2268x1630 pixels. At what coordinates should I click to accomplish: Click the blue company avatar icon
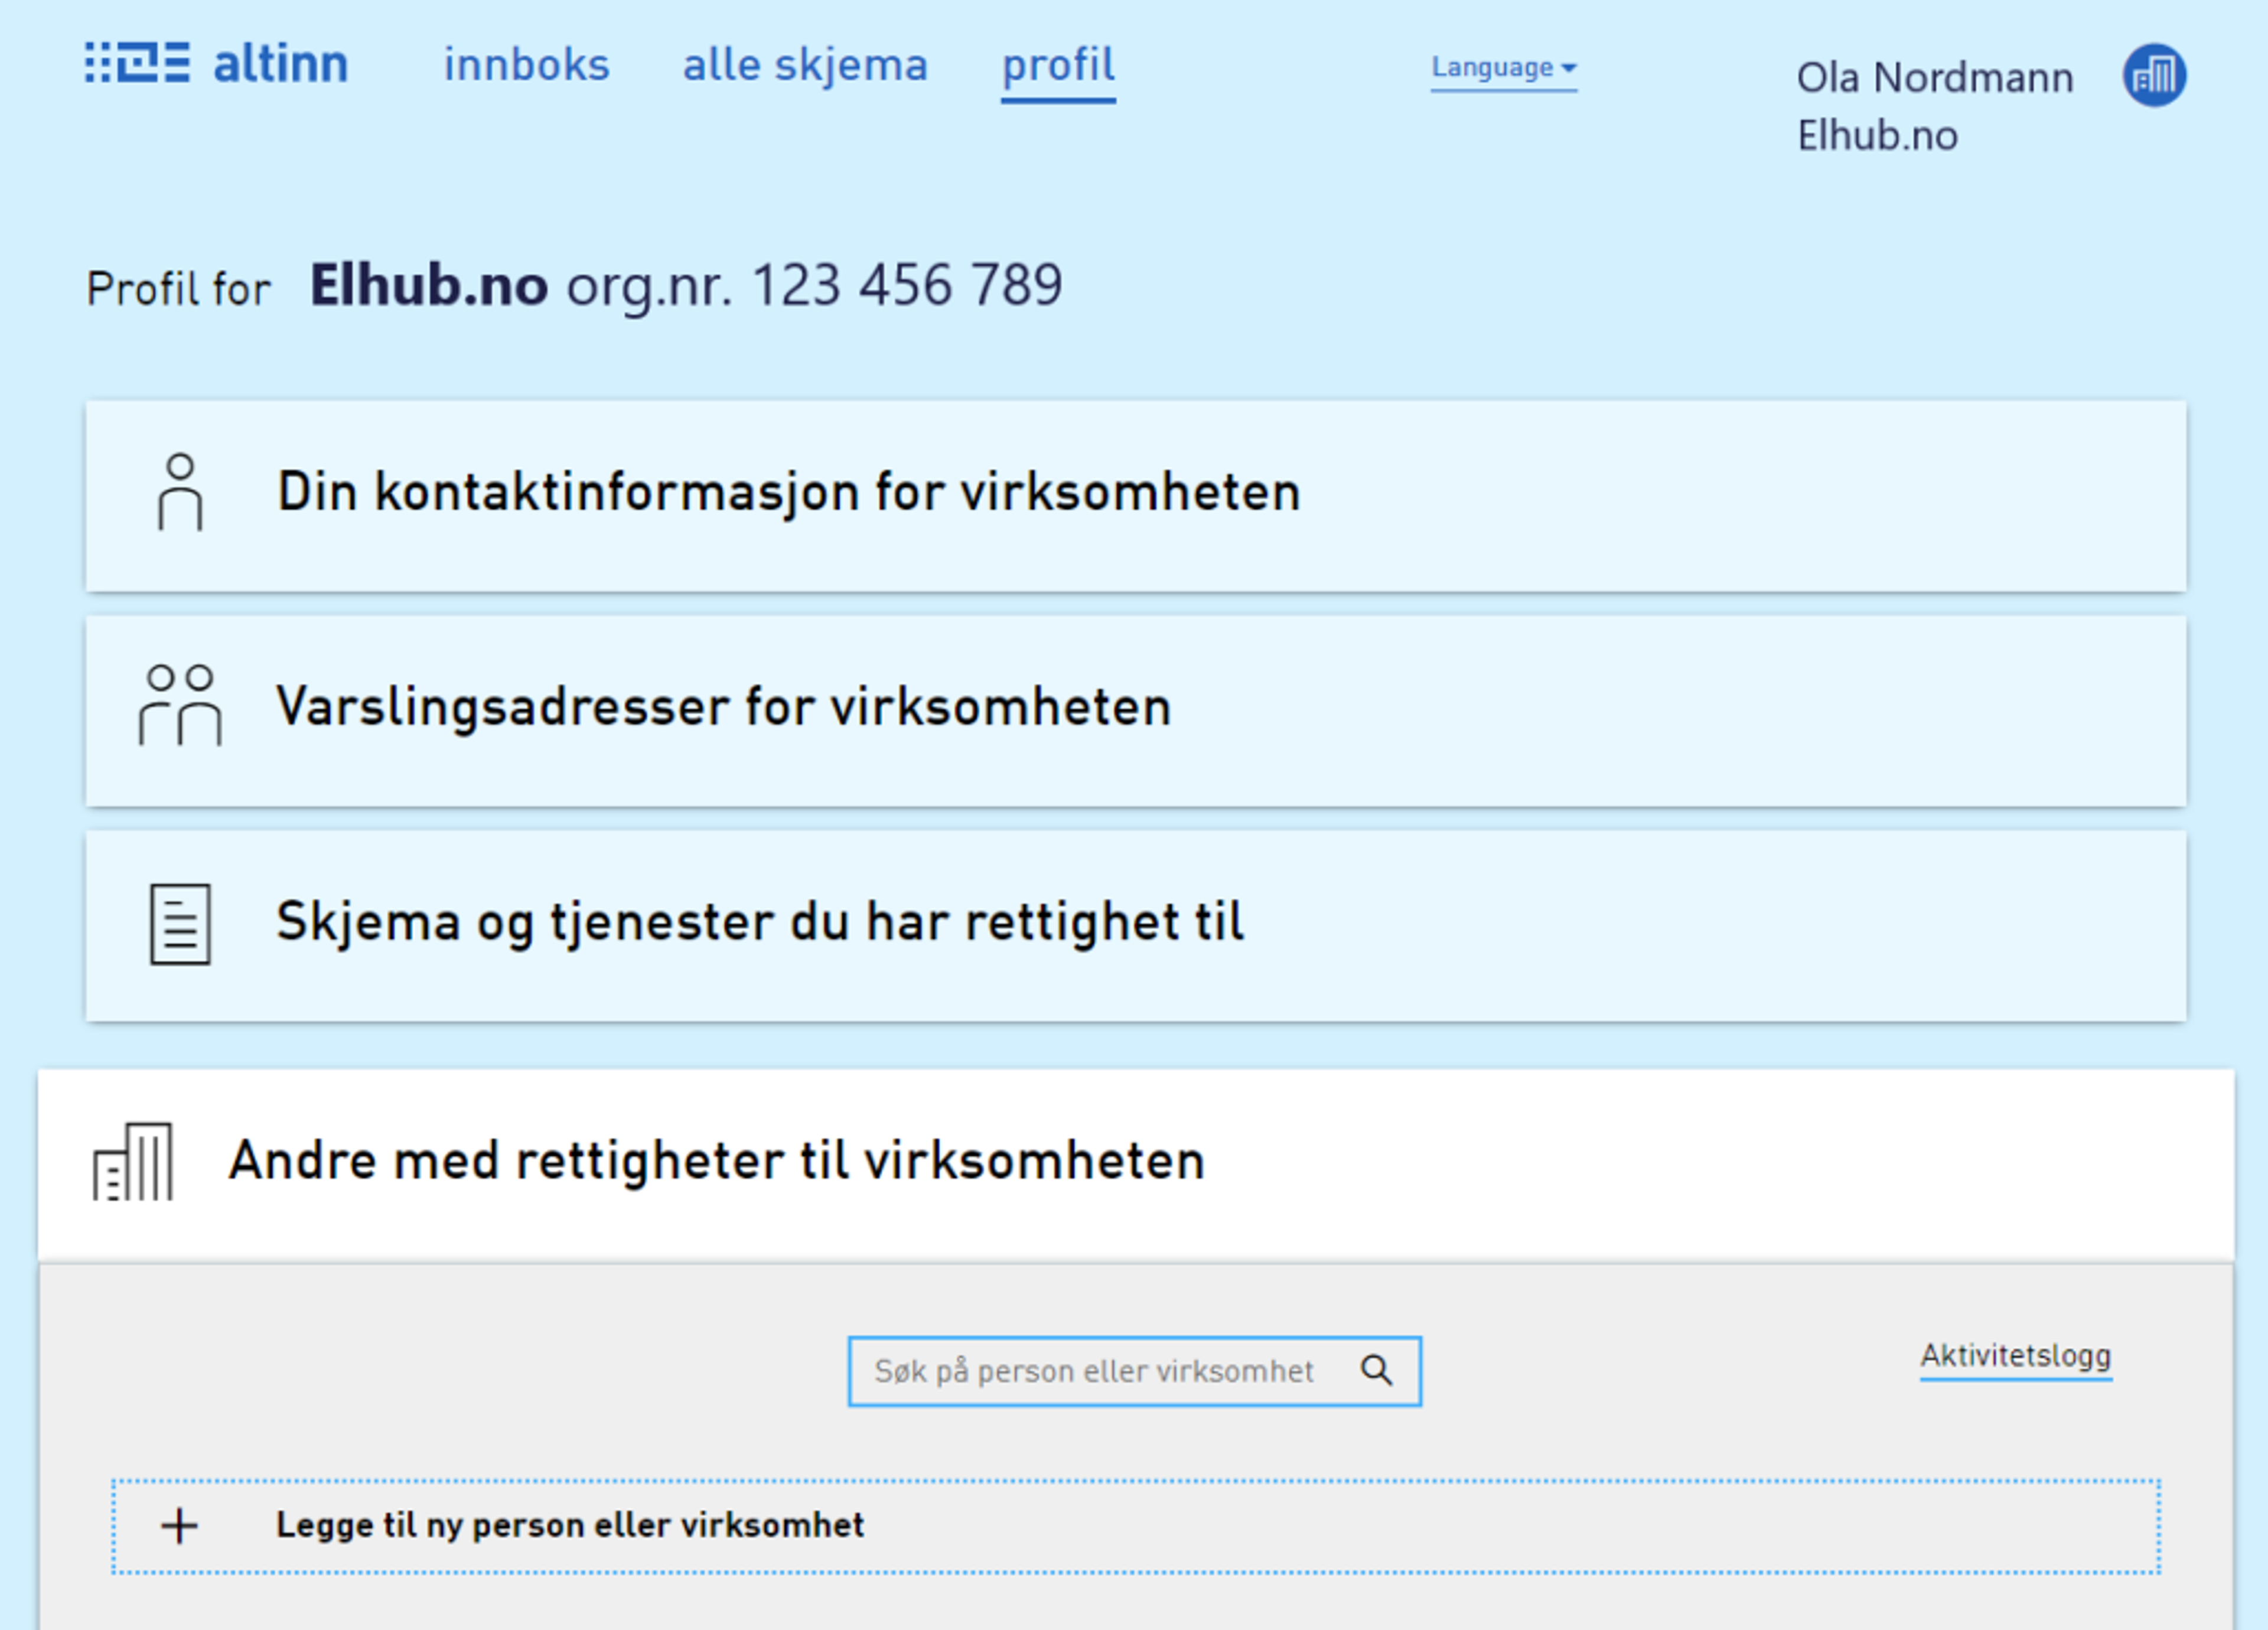click(2154, 75)
